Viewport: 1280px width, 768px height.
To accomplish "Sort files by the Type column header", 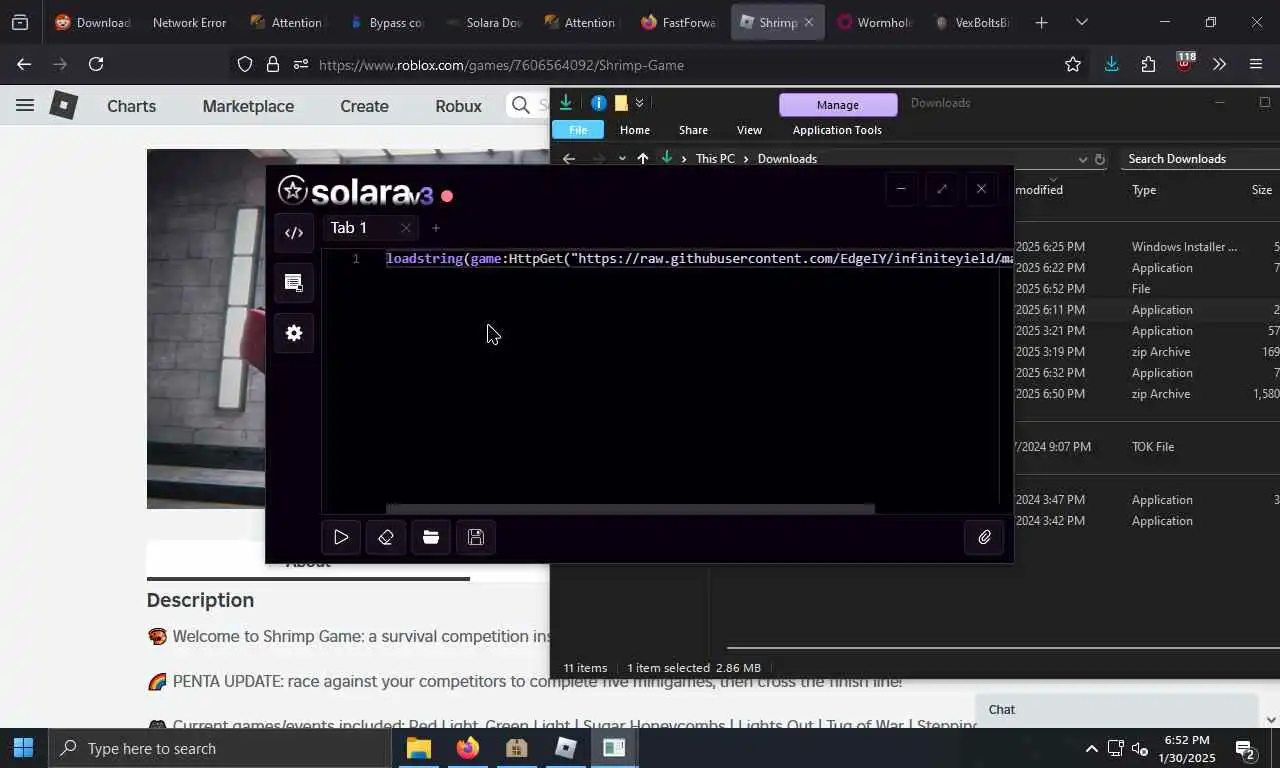I will [x=1144, y=190].
